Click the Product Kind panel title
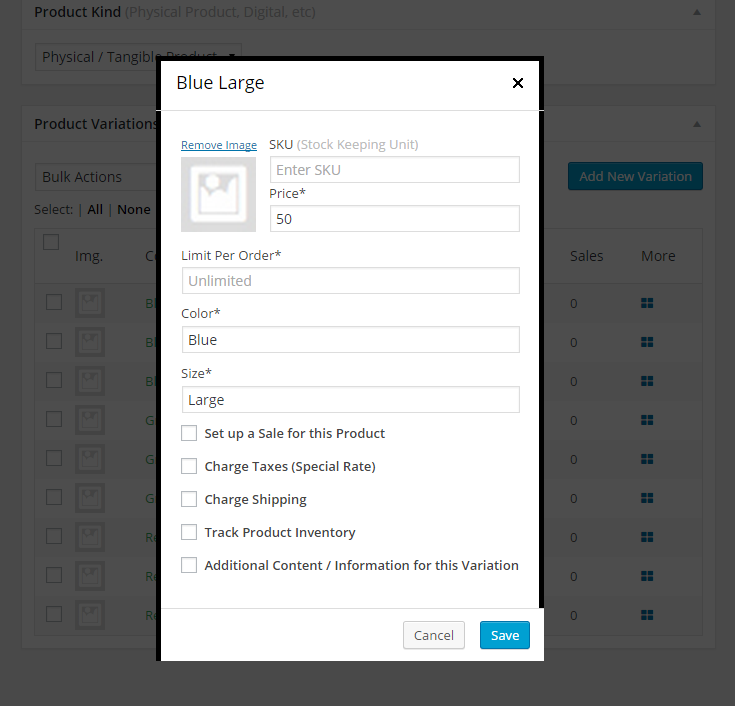Screen dimensions: 735x706 78,12
